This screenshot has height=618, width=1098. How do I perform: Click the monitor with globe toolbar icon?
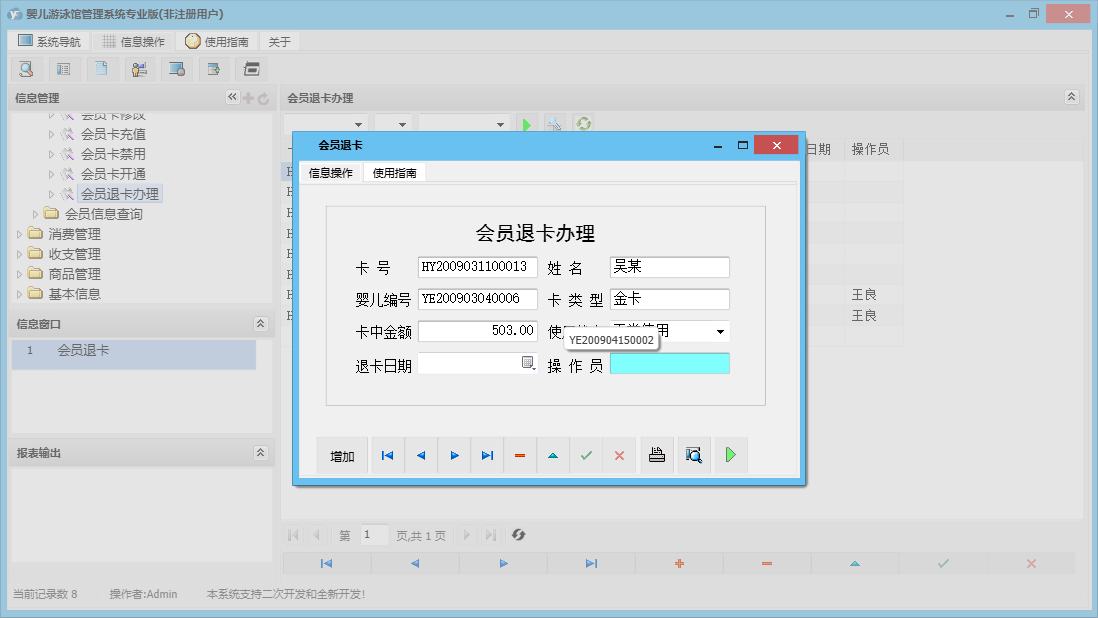pyautogui.click(x=176, y=68)
